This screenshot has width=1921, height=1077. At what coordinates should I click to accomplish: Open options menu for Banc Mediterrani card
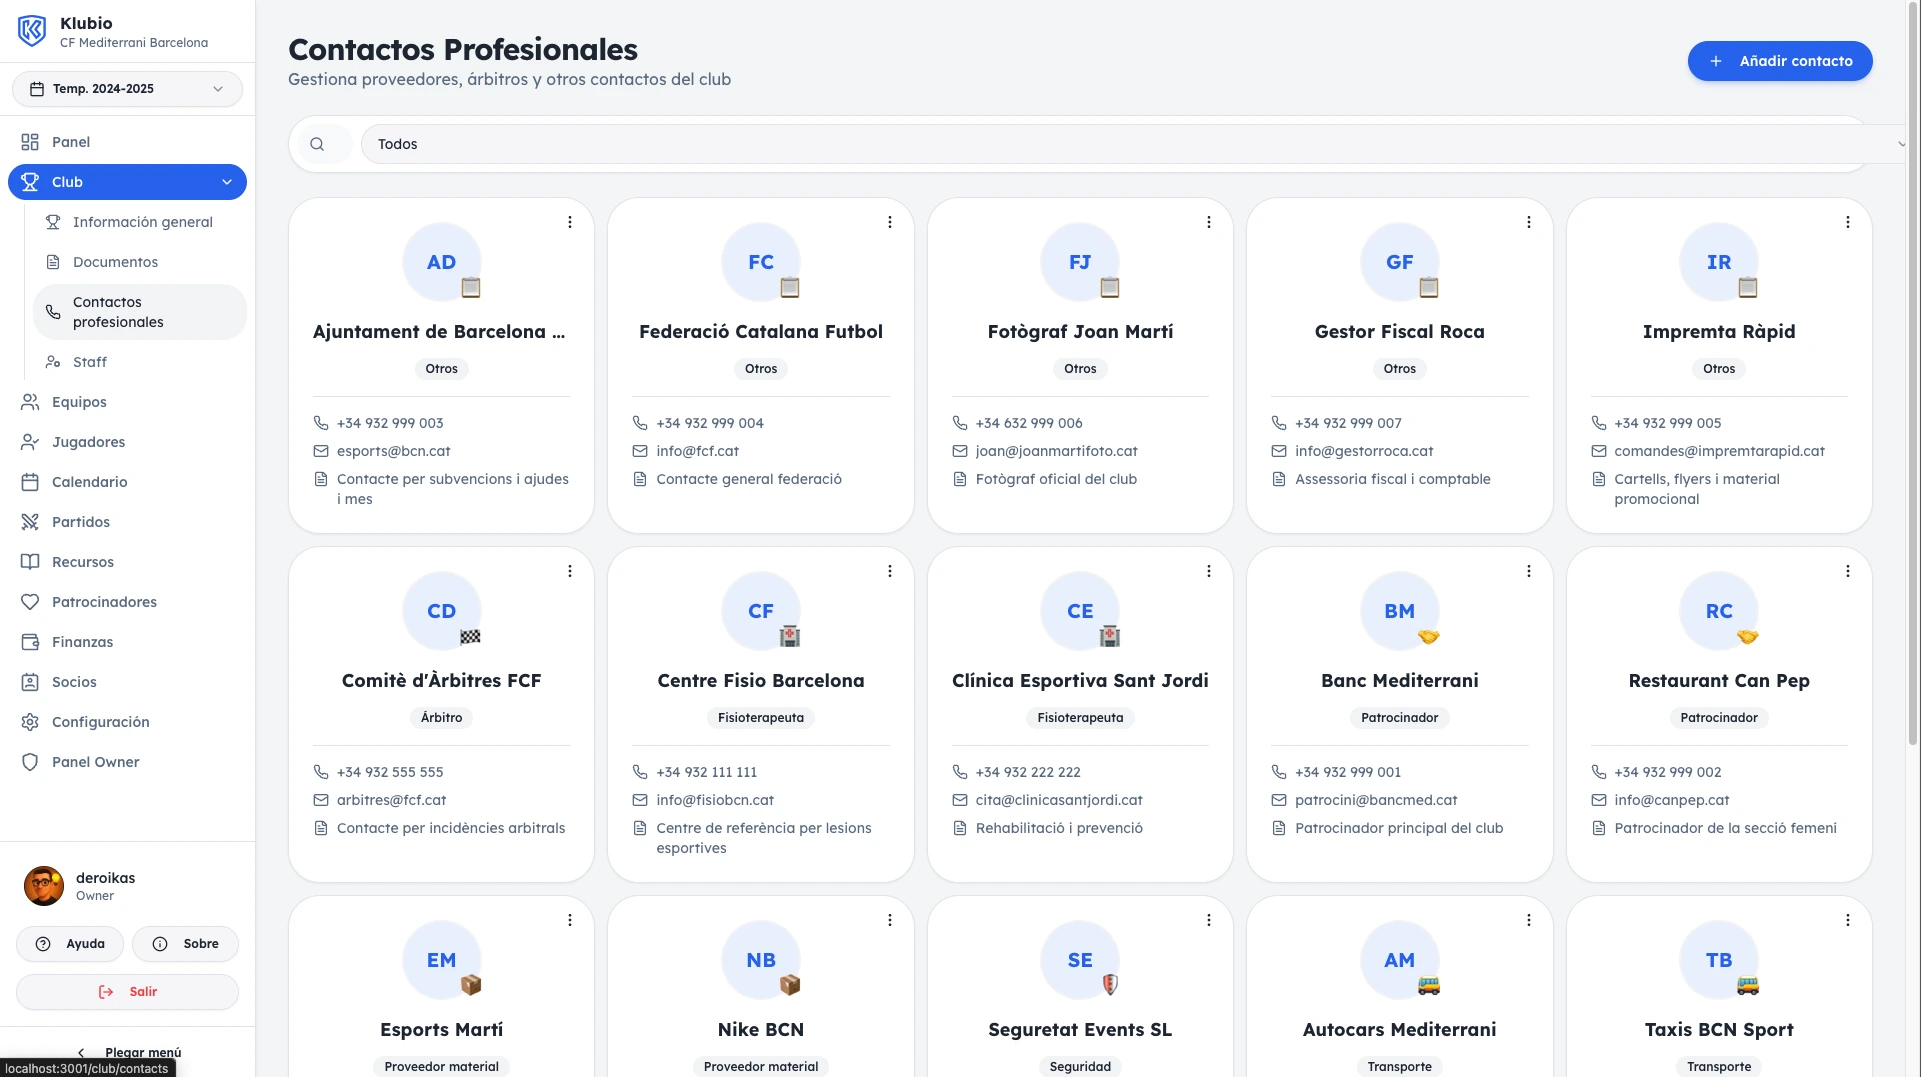1528,571
